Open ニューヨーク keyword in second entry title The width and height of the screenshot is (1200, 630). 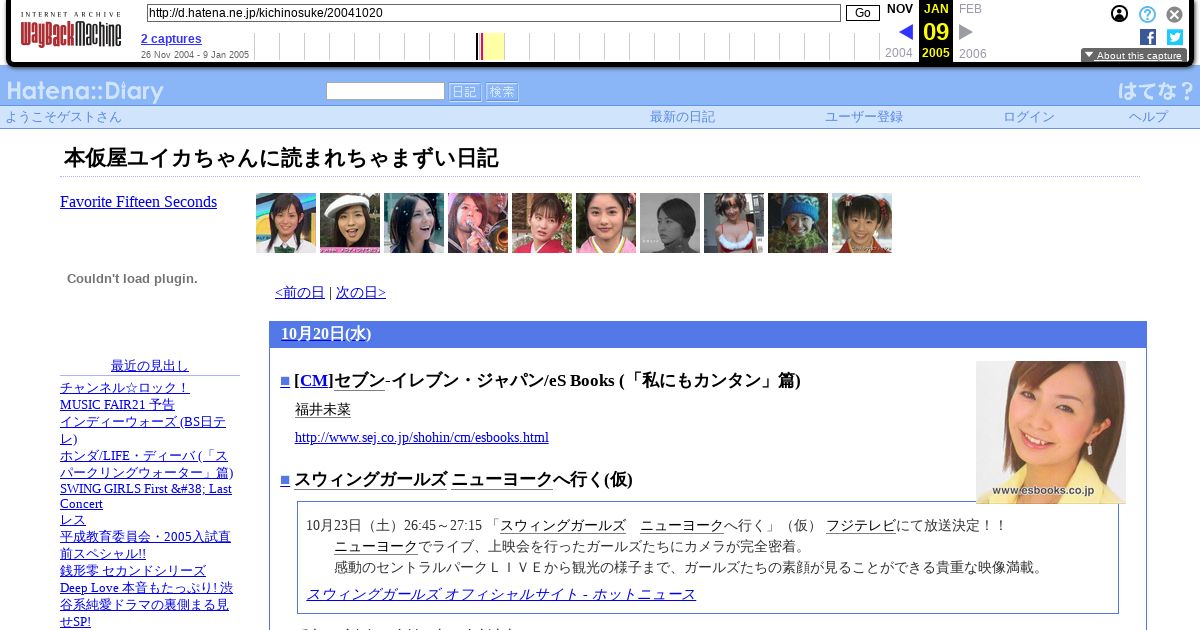[x=502, y=480]
